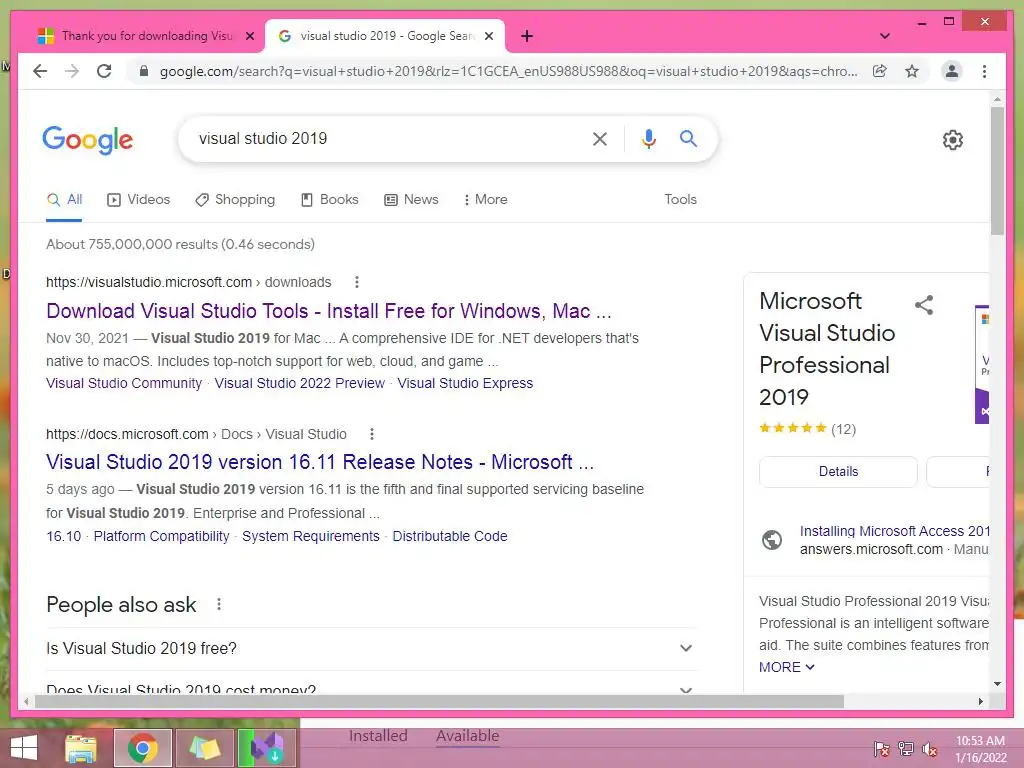Open the search Tools option
This screenshot has height=768, width=1024.
point(680,199)
